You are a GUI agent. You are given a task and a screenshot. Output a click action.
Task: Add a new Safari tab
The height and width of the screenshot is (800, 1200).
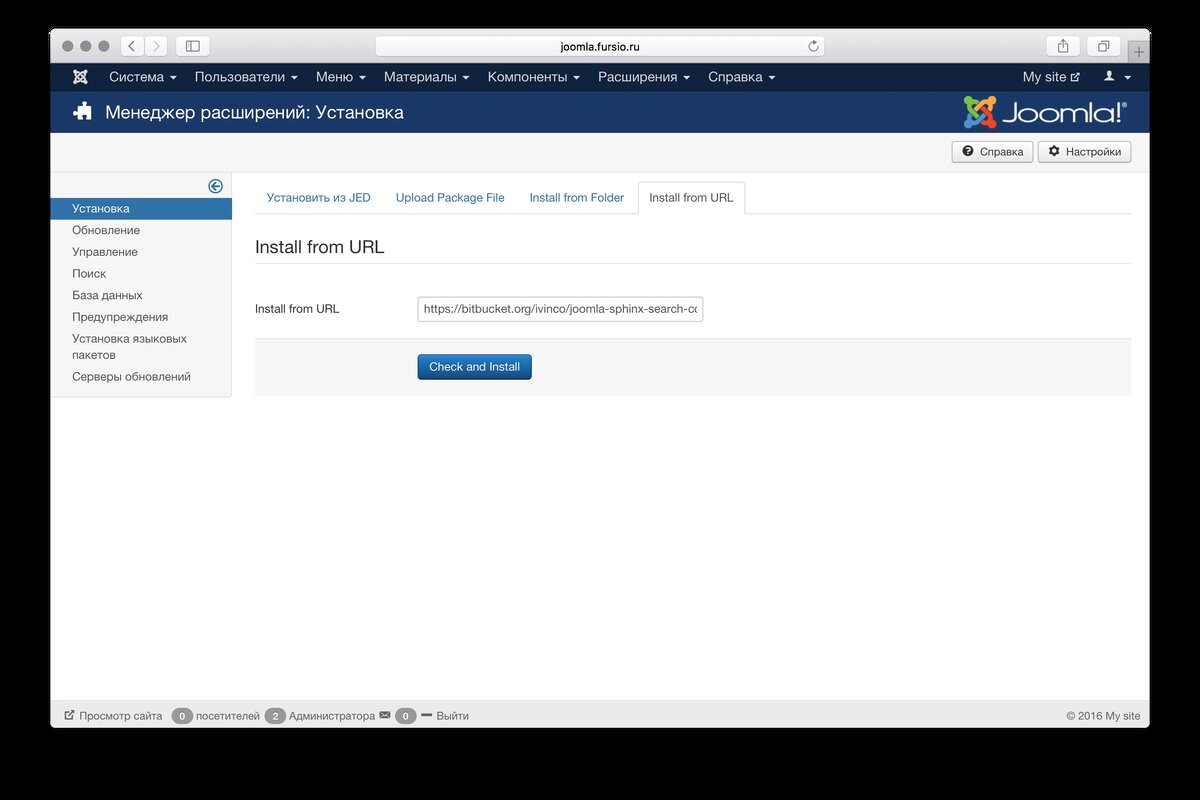[x=1139, y=51]
